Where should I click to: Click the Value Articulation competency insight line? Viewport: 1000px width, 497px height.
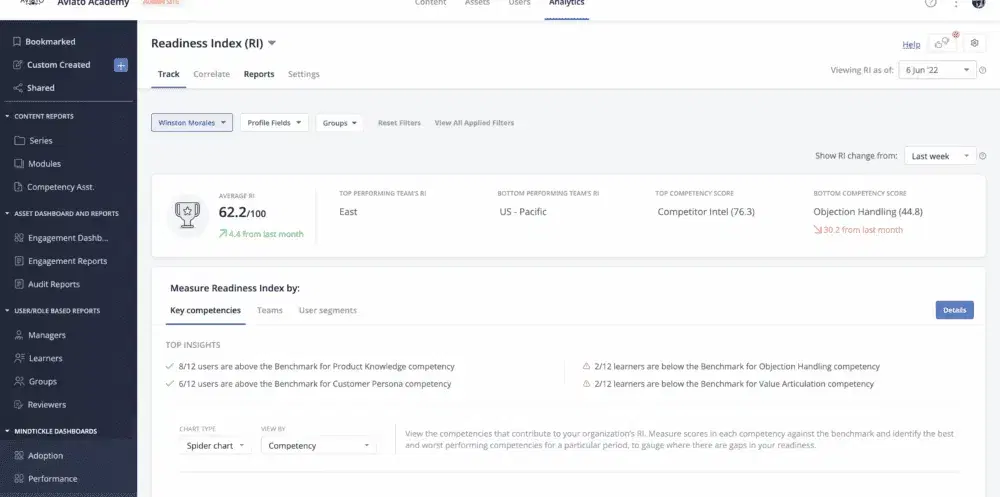734,384
